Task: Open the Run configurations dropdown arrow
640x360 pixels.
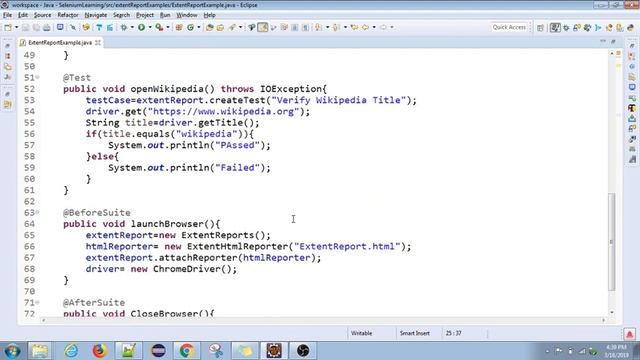Action: [x=150, y=27]
